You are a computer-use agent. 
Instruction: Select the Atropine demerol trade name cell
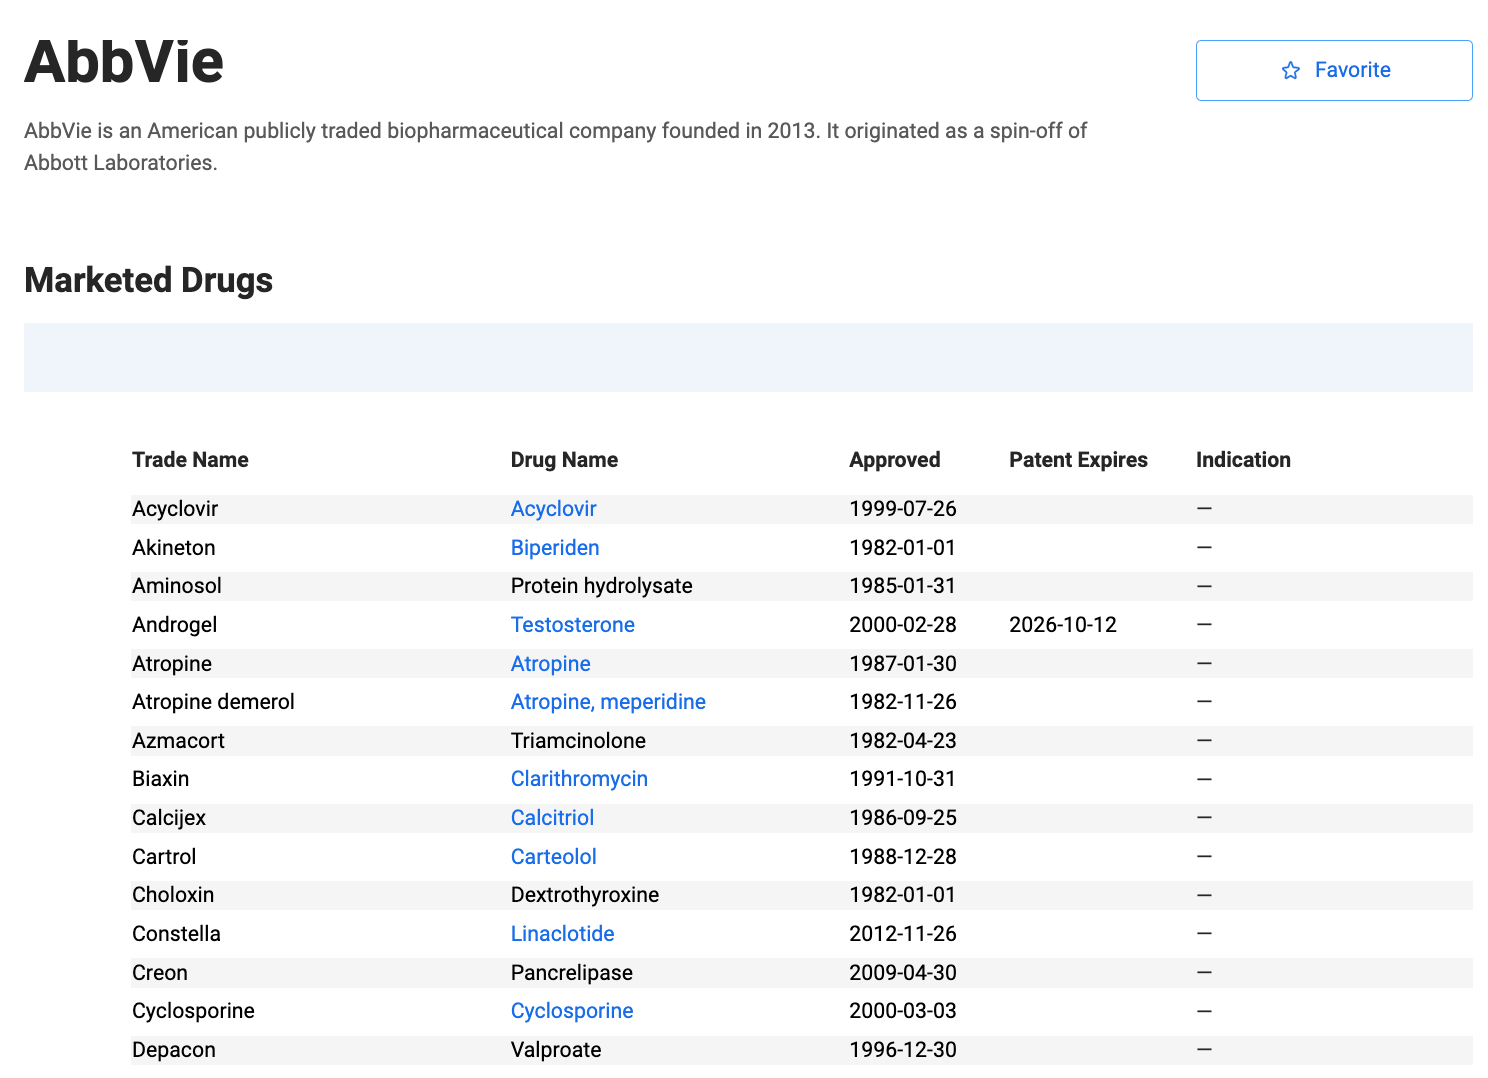(x=213, y=702)
